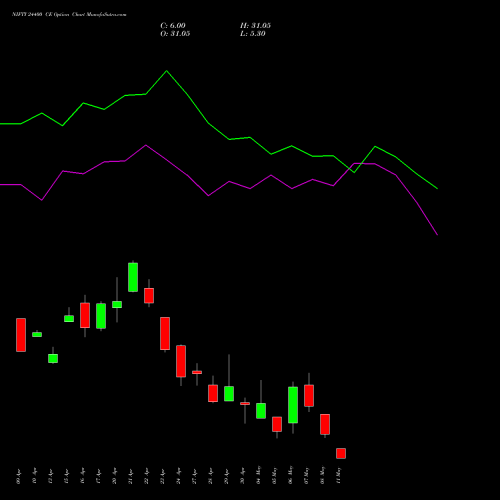Select the red candle above 07 May
This screenshot has width=500, height=500.
point(309,396)
